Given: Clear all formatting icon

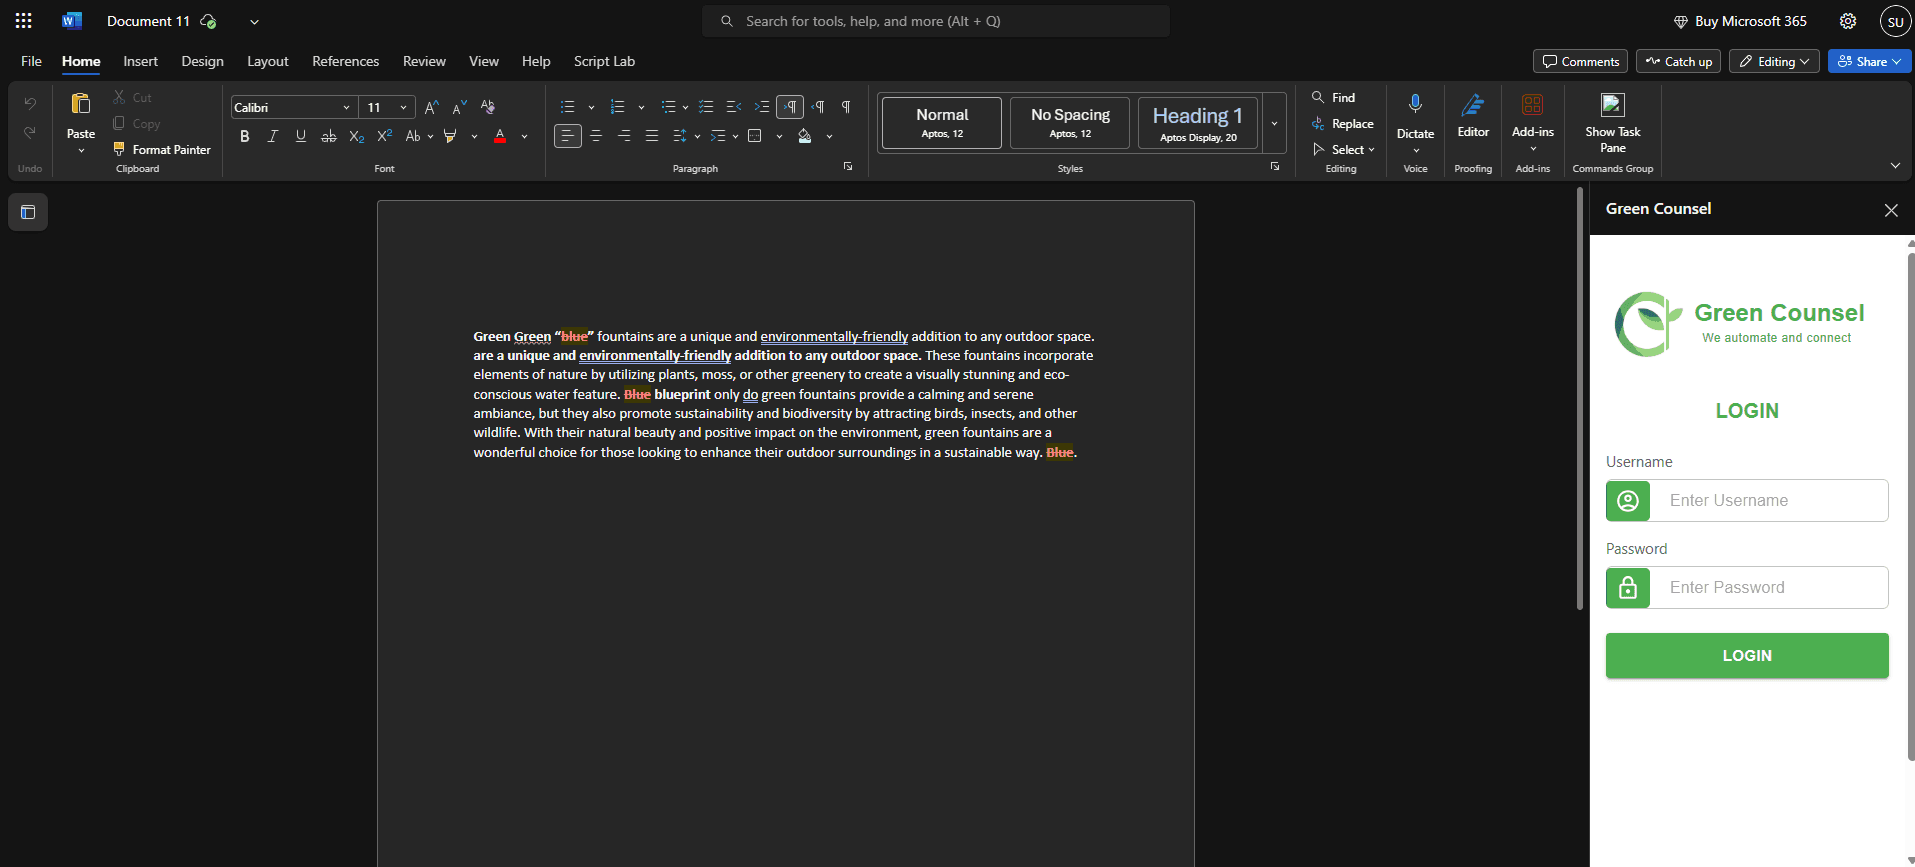Looking at the screenshot, I should pos(488,107).
